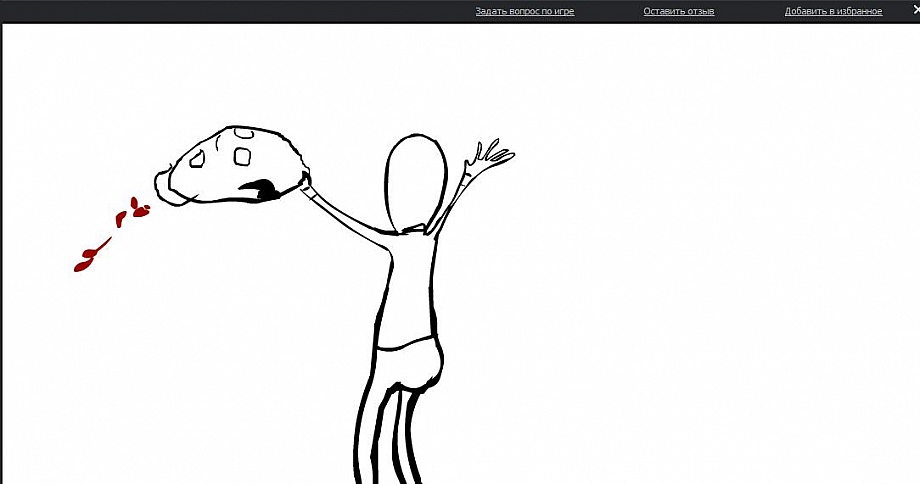920x484 pixels.
Task: Click "Добавить в избранное" link
Action: [833, 11]
